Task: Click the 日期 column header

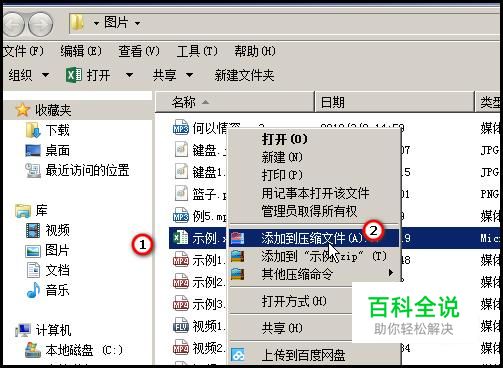Action: coord(395,102)
